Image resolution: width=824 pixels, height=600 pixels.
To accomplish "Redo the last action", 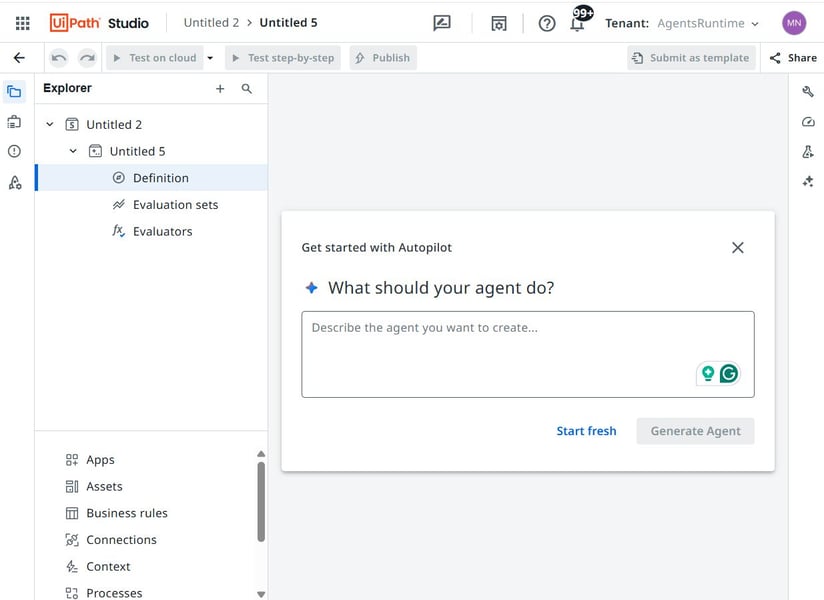I will pyautogui.click(x=87, y=58).
